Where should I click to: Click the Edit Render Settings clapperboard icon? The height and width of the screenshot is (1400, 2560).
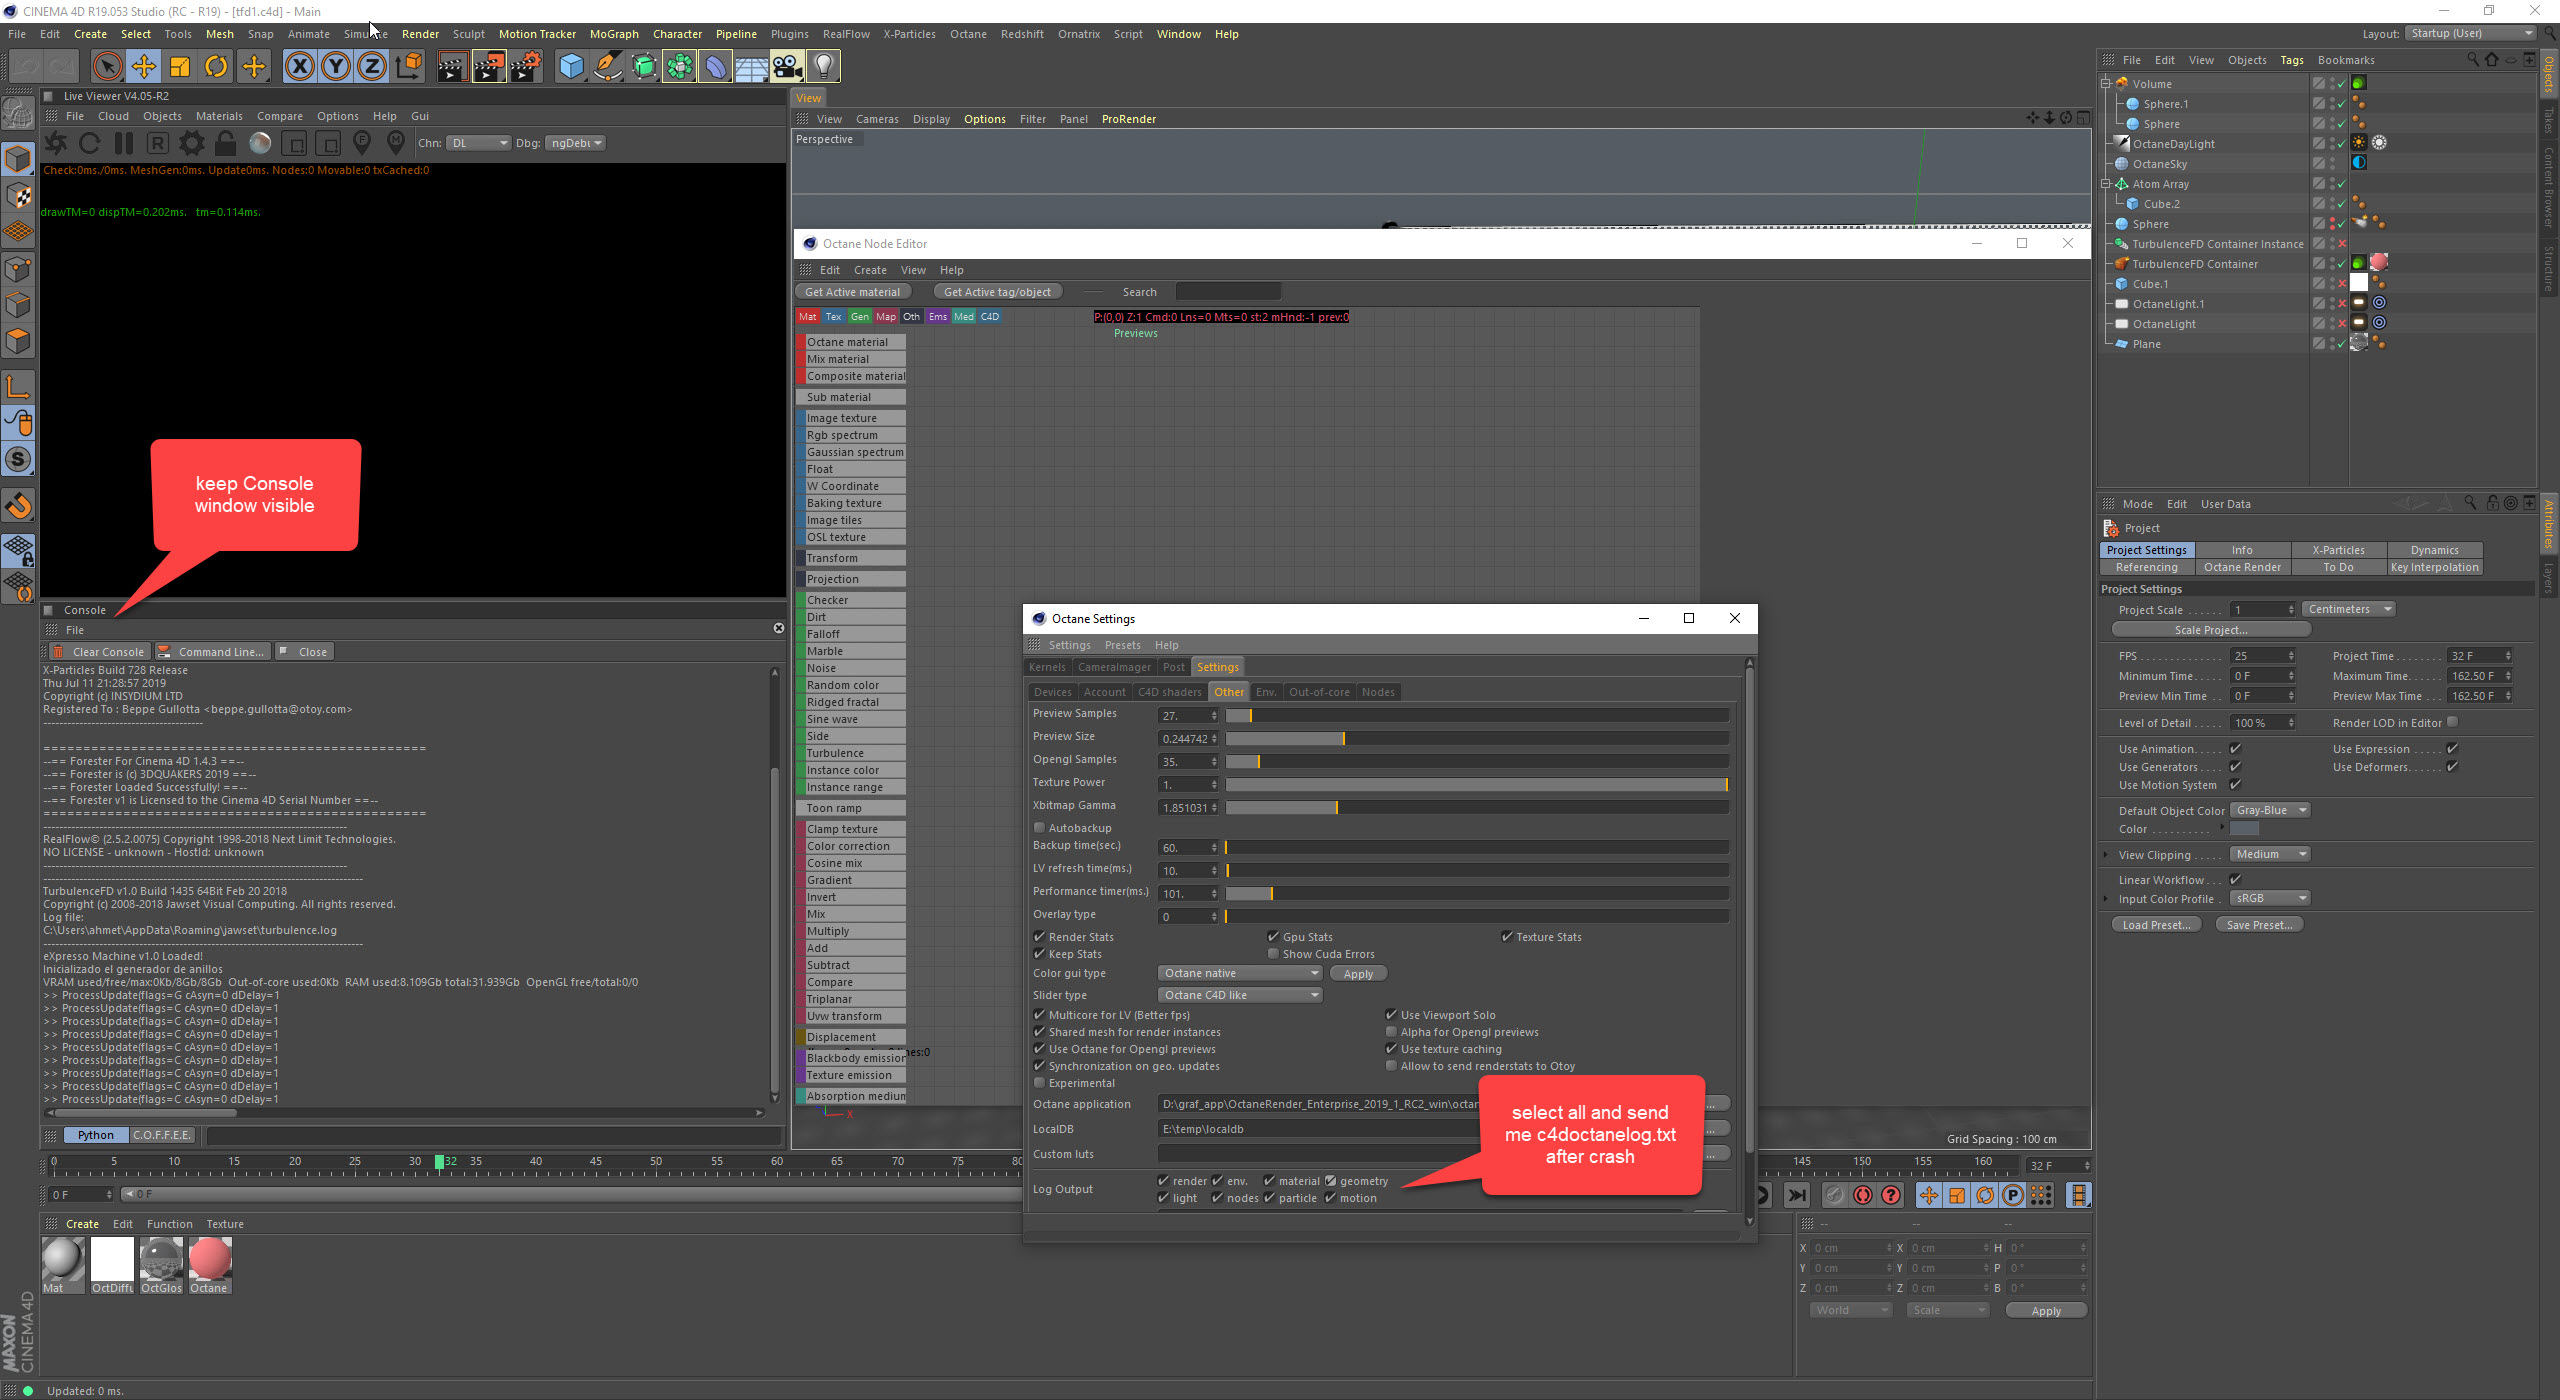click(x=526, y=67)
